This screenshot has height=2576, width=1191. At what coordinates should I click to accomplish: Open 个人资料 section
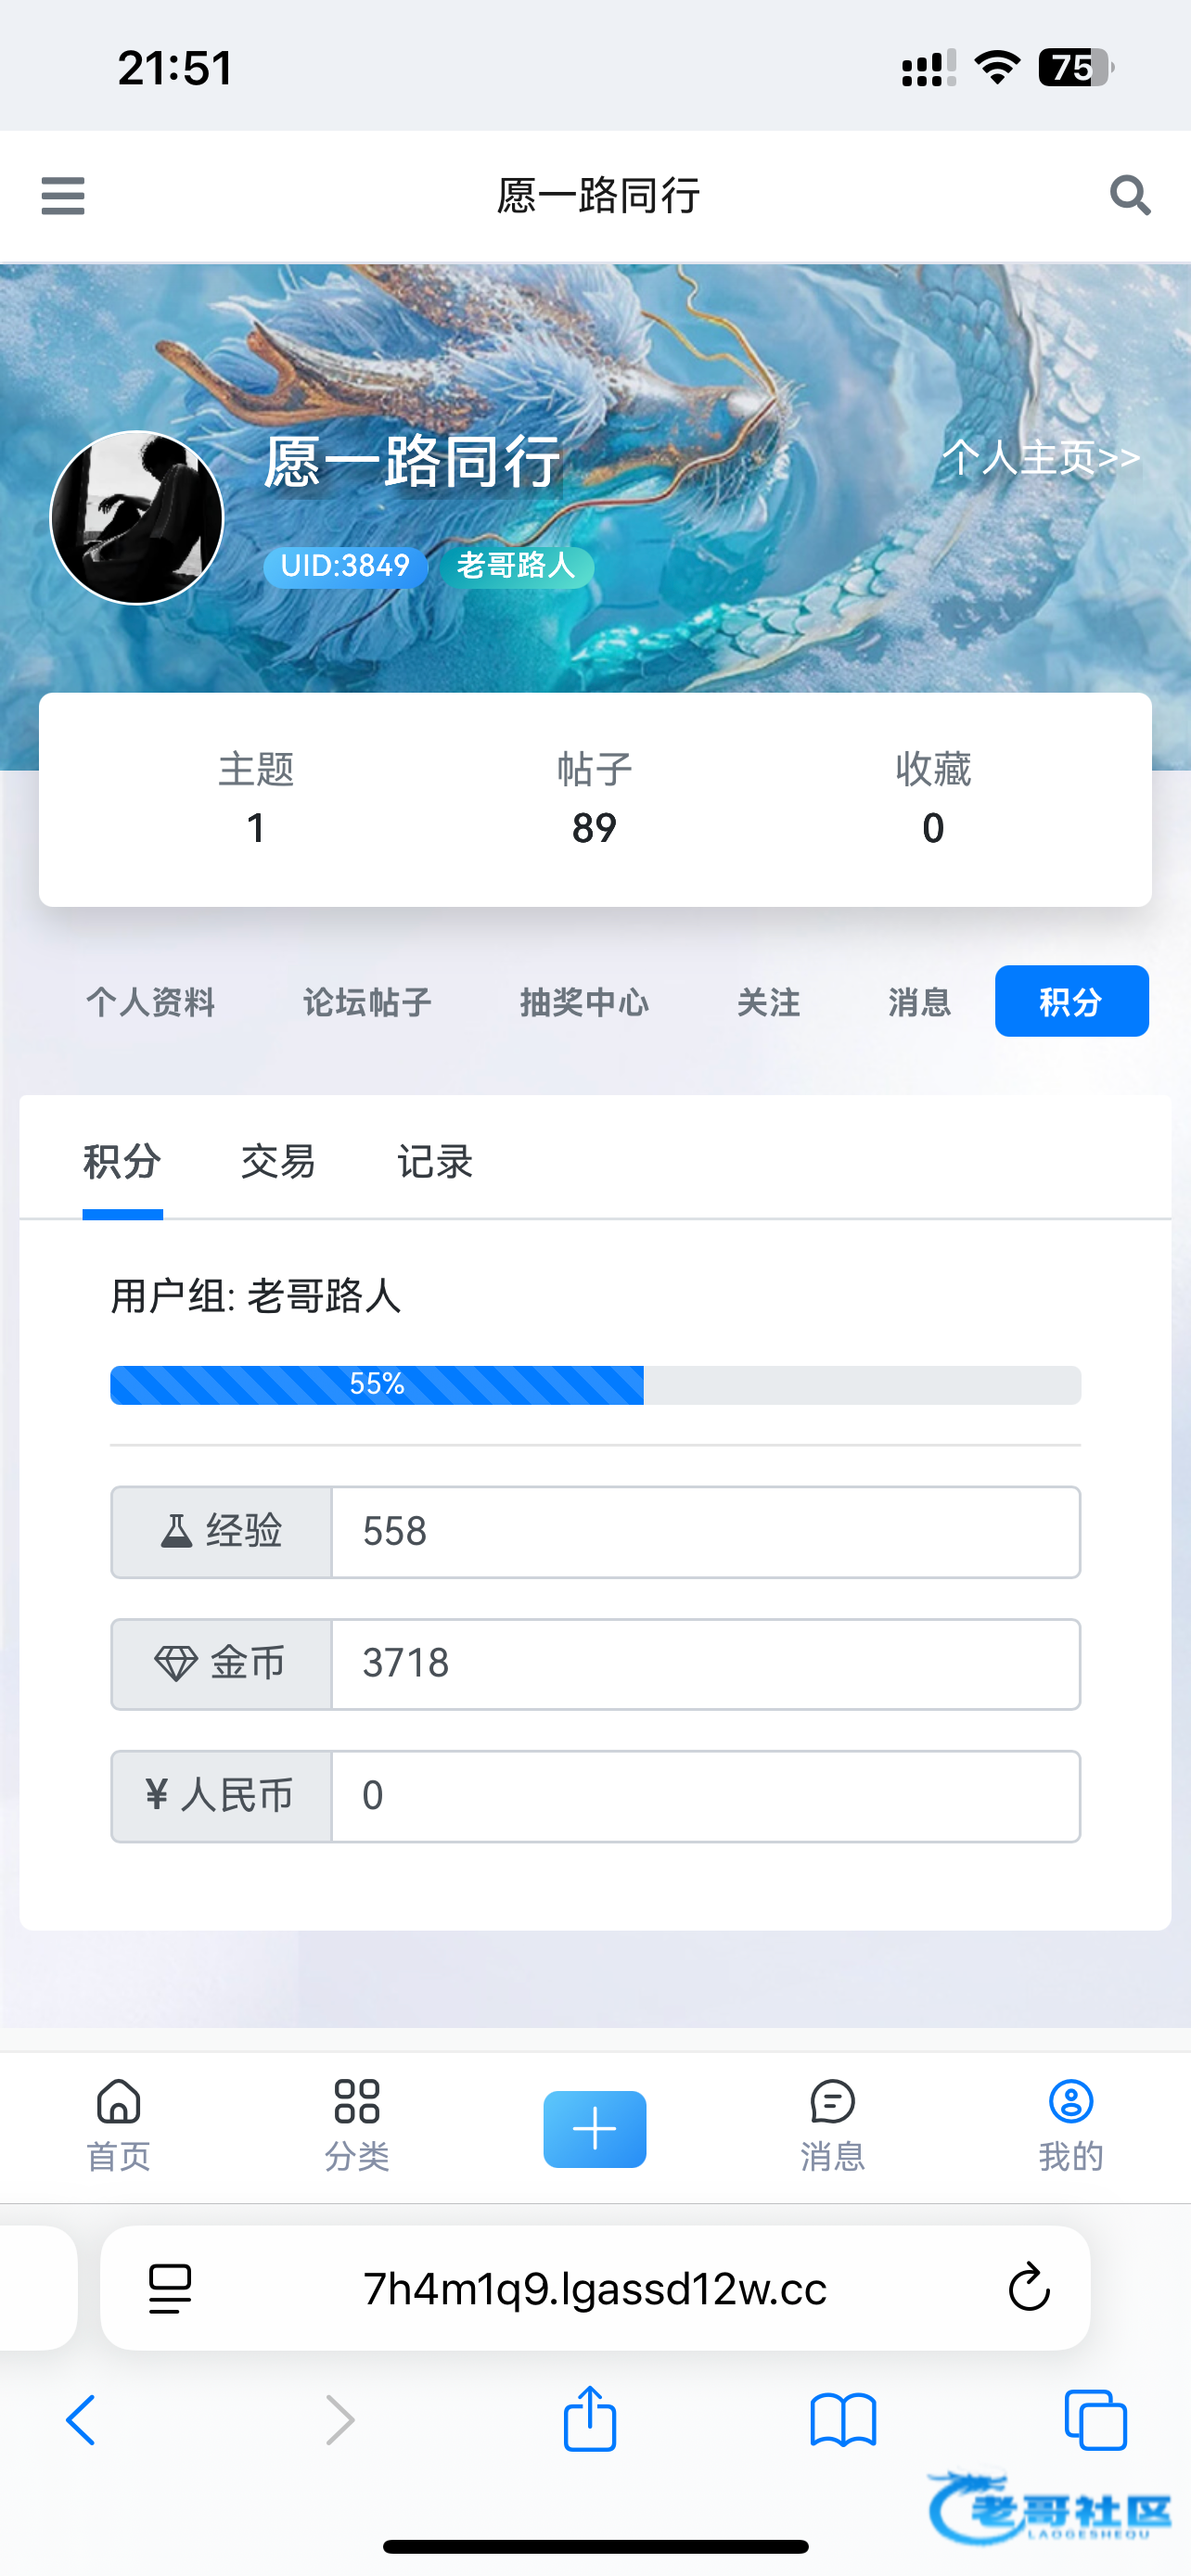pos(151,1002)
